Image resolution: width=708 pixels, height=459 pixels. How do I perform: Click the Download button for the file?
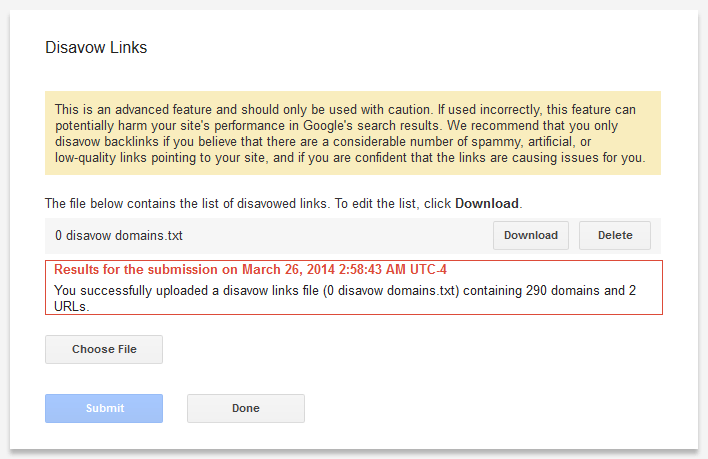[x=530, y=236]
